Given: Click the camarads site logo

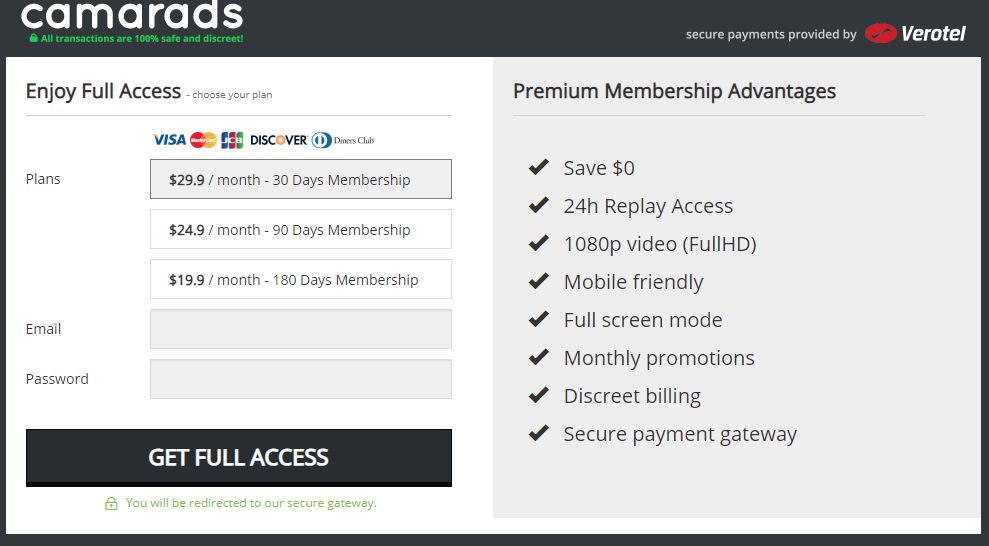Looking at the screenshot, I should point(132,16).
